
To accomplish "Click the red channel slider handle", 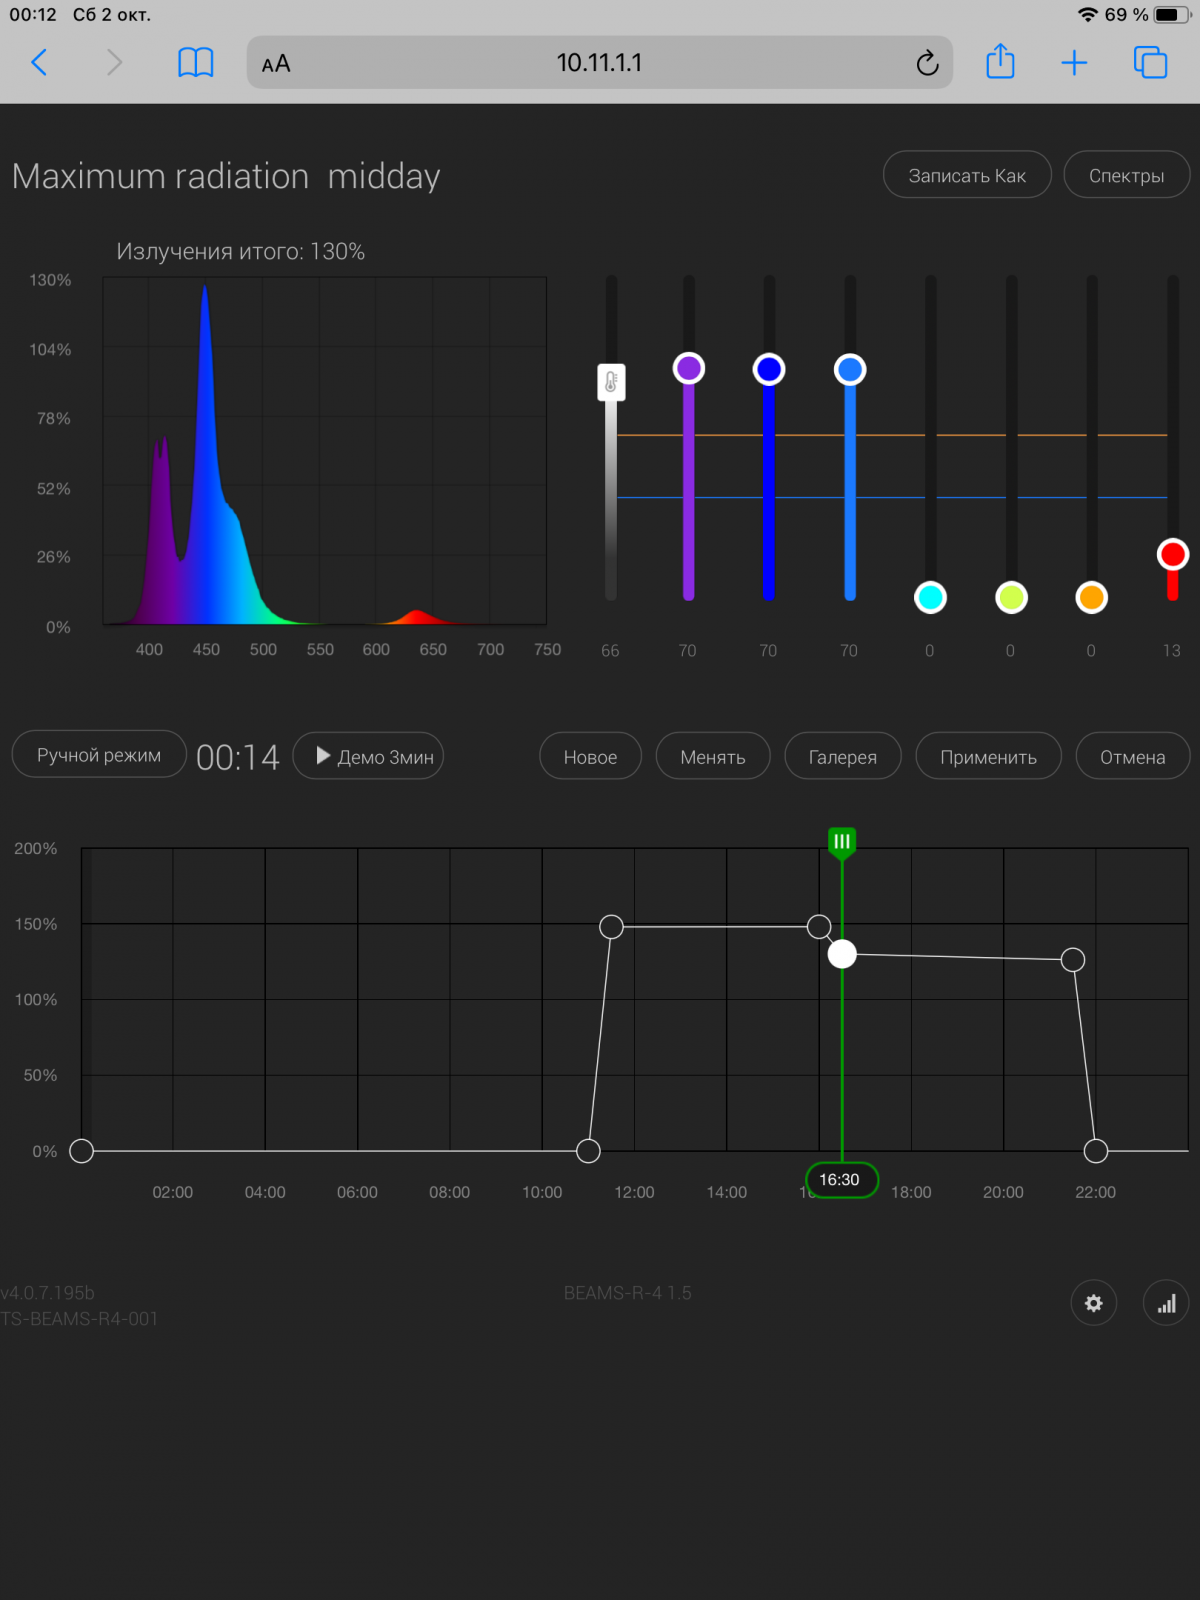I will [1172, 554].
